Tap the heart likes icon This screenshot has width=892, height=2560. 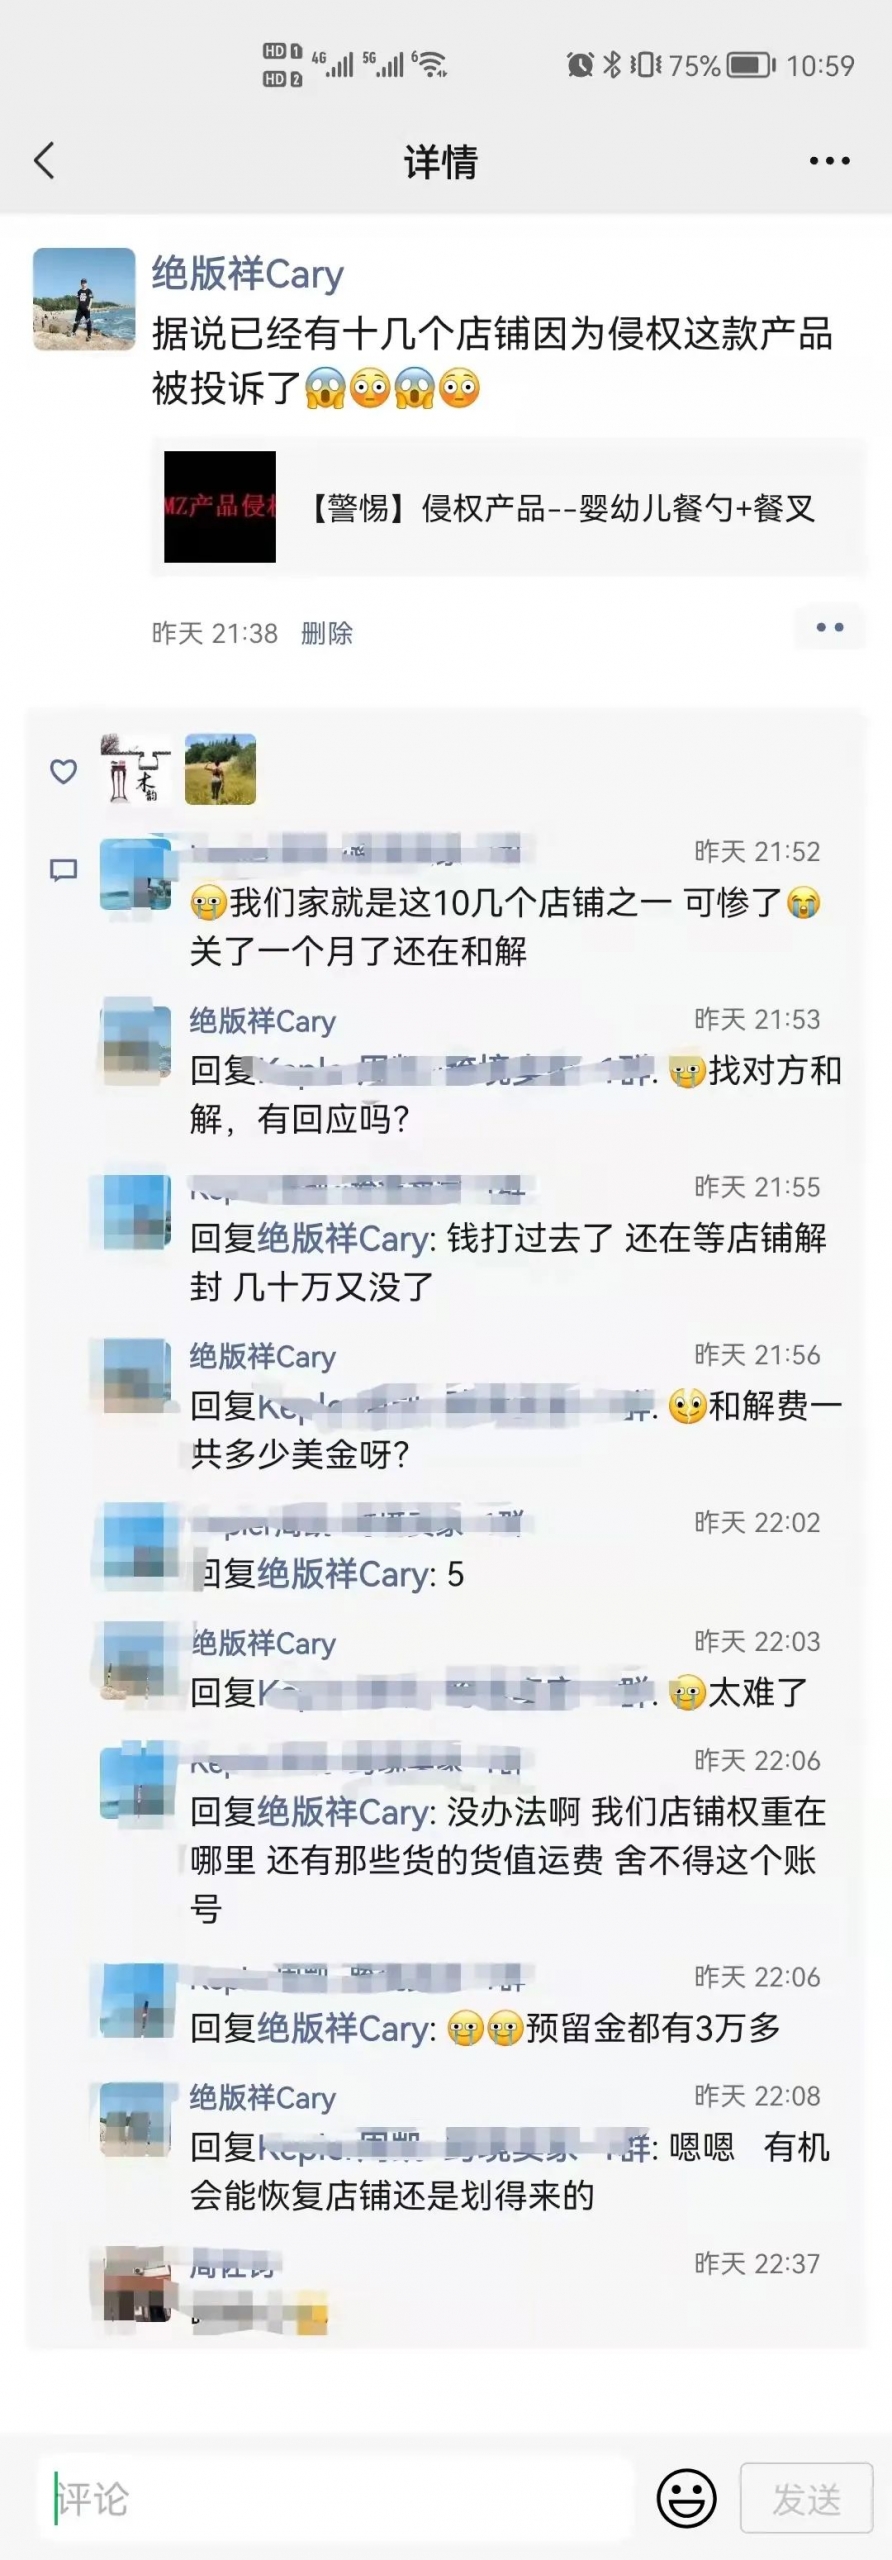63,771
